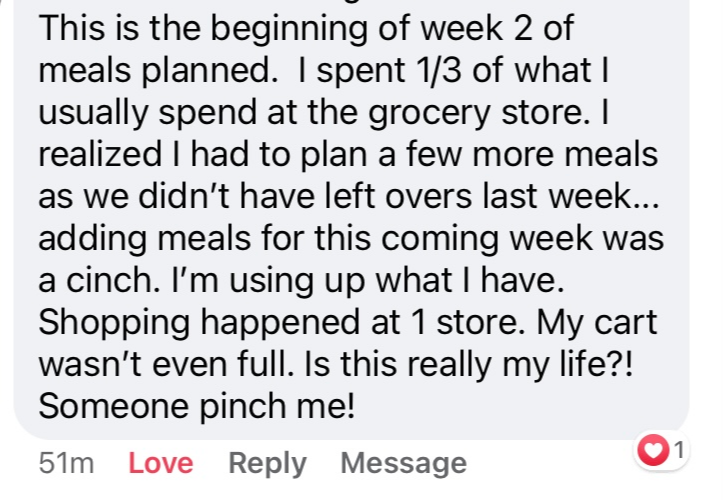Click the word "adding" in the comment

click(x=93, y=239)
